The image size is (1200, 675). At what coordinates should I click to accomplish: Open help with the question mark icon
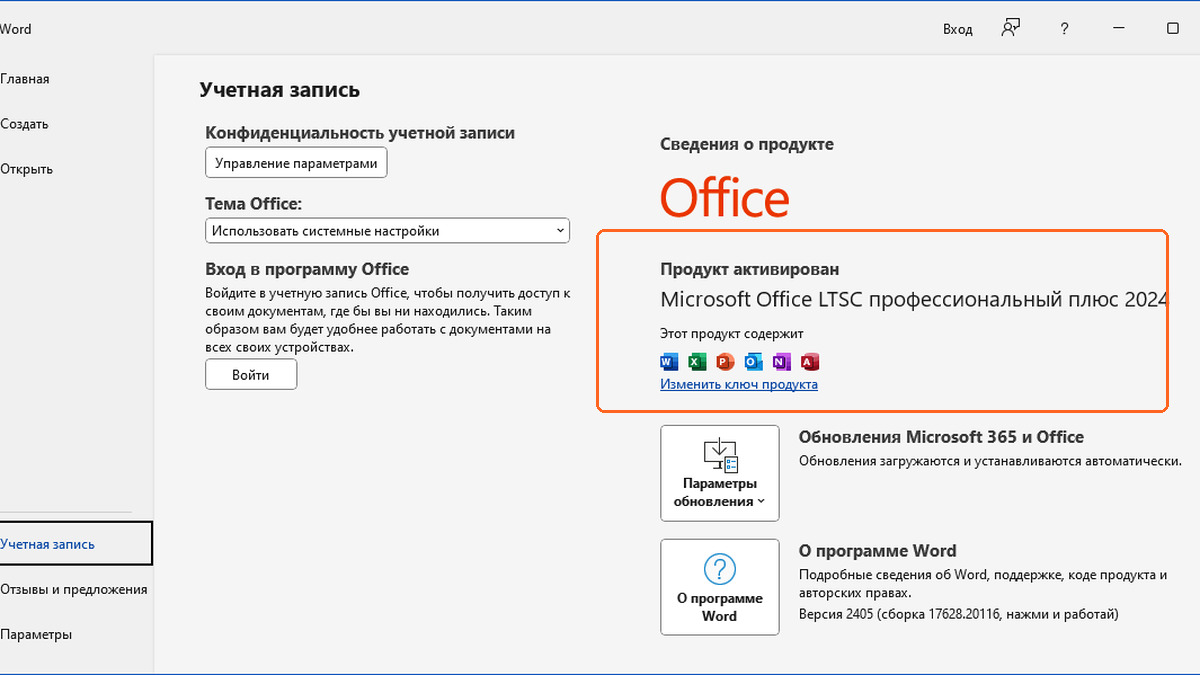1065,29
